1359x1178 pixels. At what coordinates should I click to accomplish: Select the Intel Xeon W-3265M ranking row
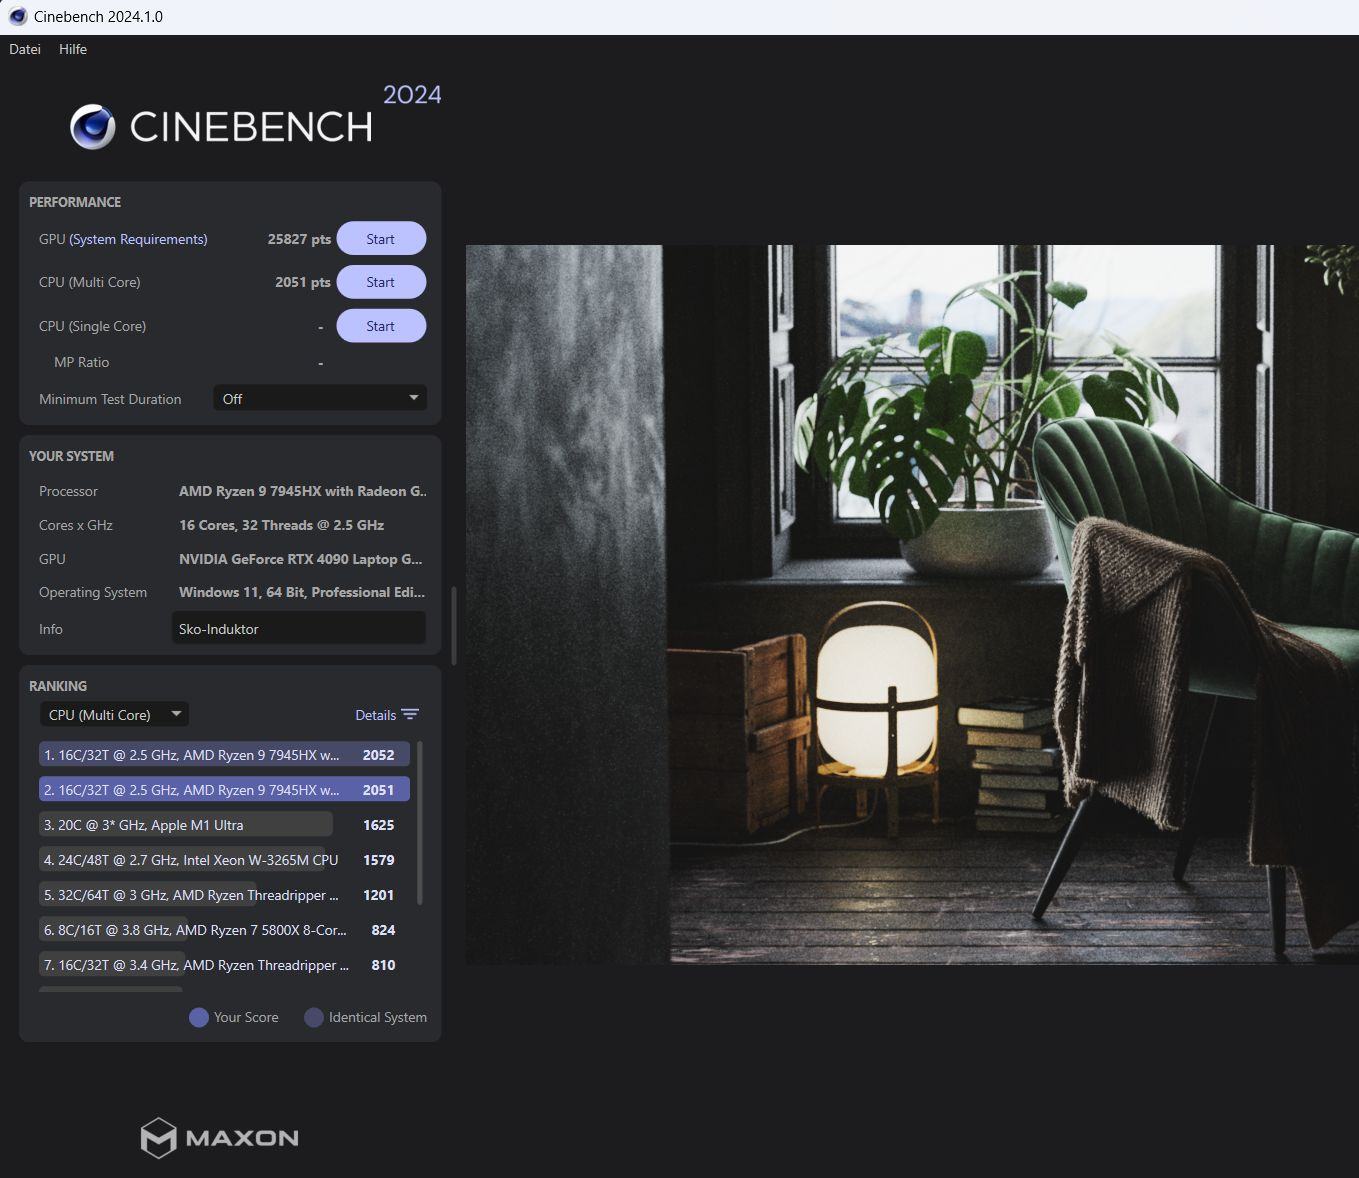pyautogui.click(x=224, y=860)
